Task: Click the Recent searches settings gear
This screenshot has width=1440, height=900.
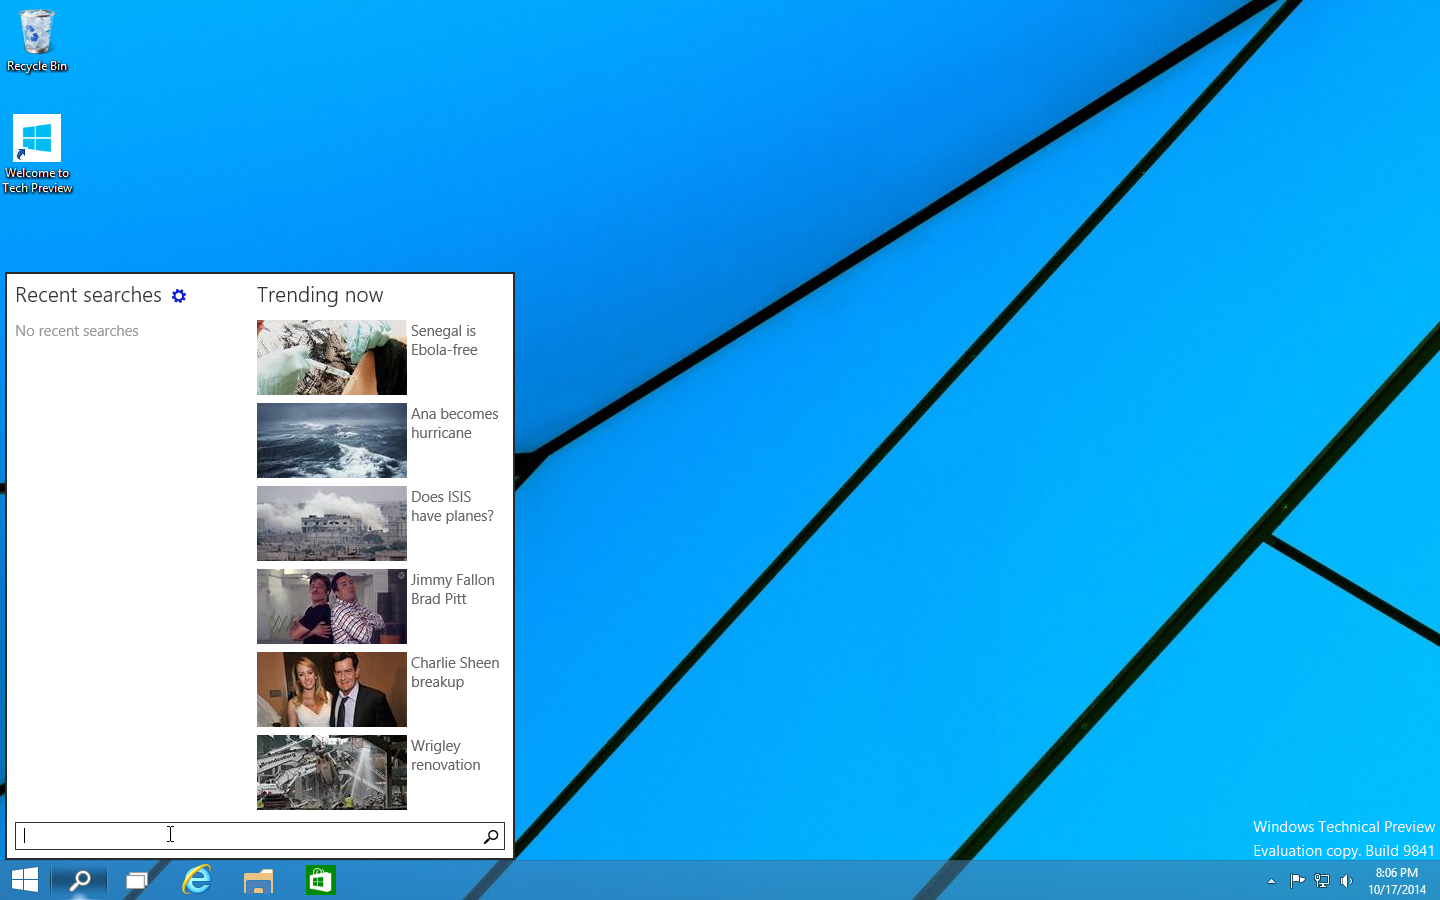Action: (x=179, y=296)
